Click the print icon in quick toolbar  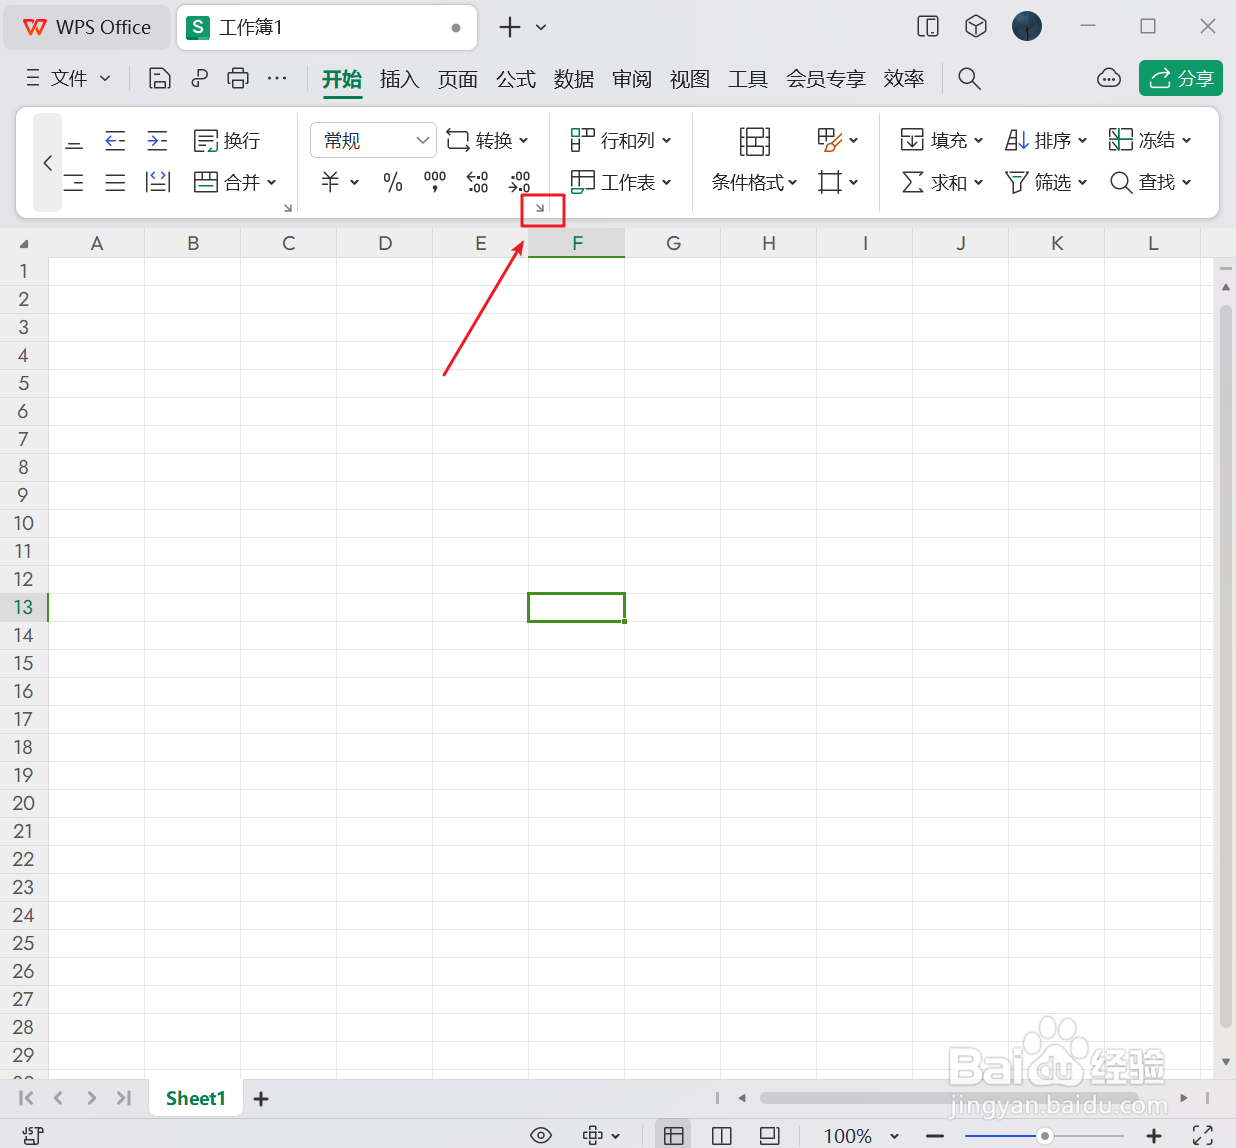[x=238, y=78]
